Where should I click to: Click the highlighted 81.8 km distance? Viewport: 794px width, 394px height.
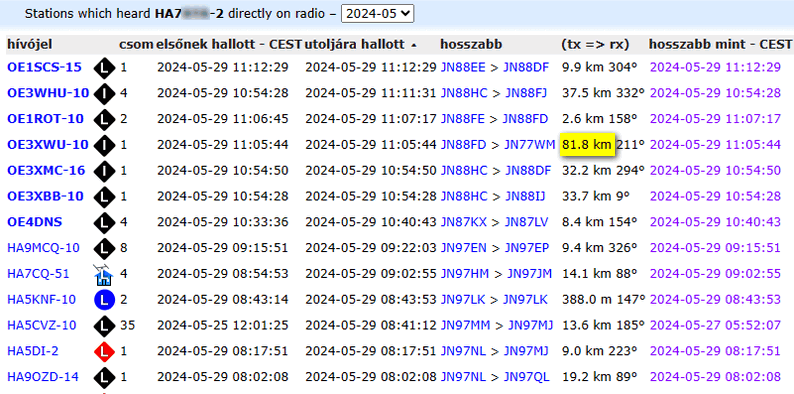tap(587, 144)
